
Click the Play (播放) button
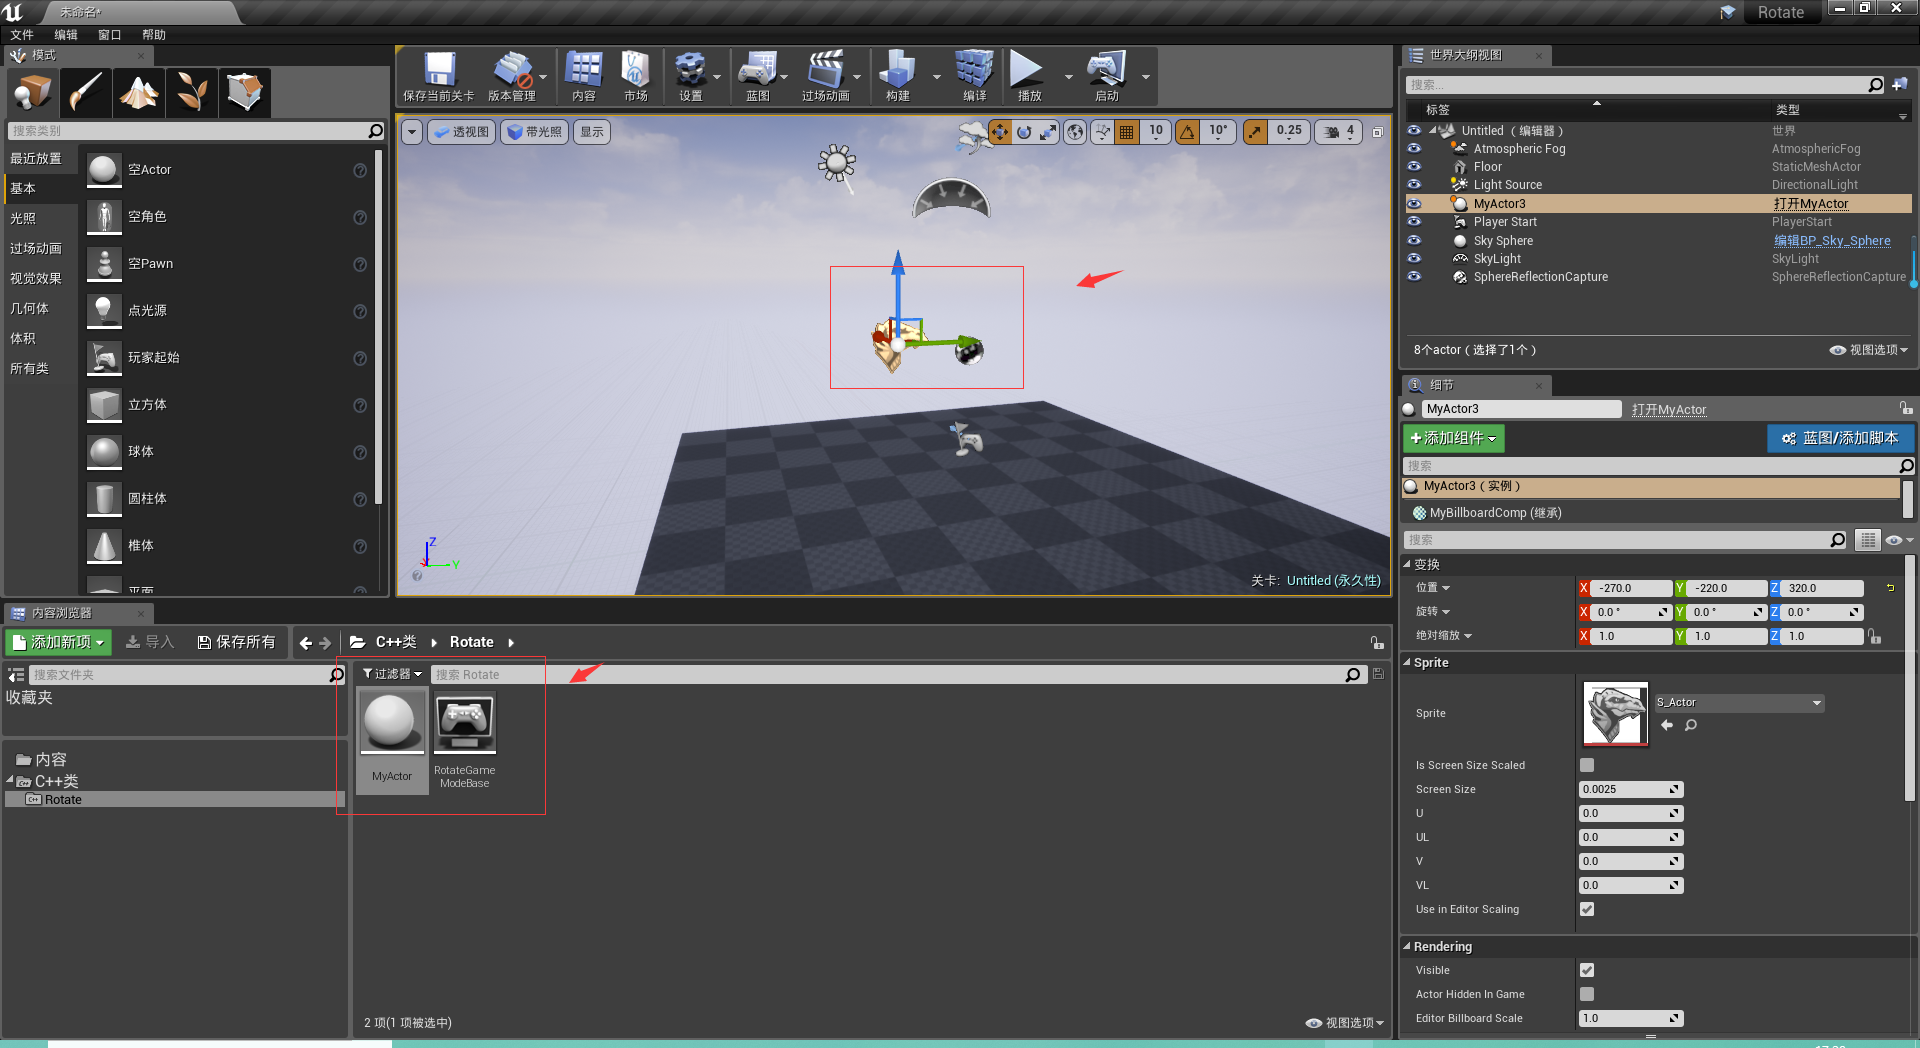click(x=1029, y=77)
